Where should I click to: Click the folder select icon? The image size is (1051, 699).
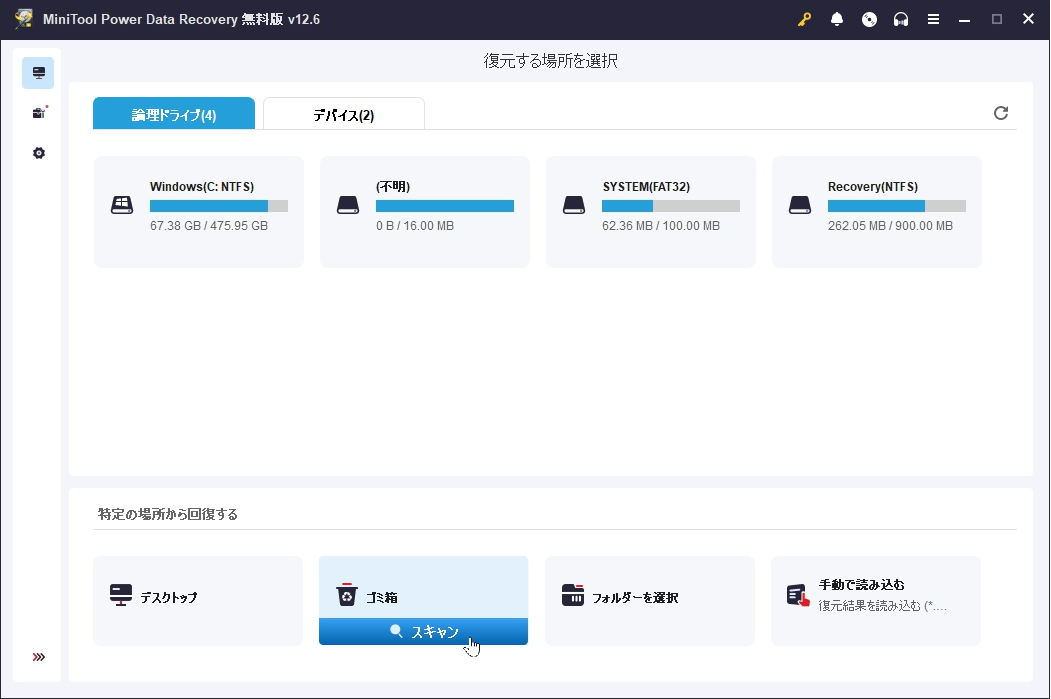click(572, 594)
